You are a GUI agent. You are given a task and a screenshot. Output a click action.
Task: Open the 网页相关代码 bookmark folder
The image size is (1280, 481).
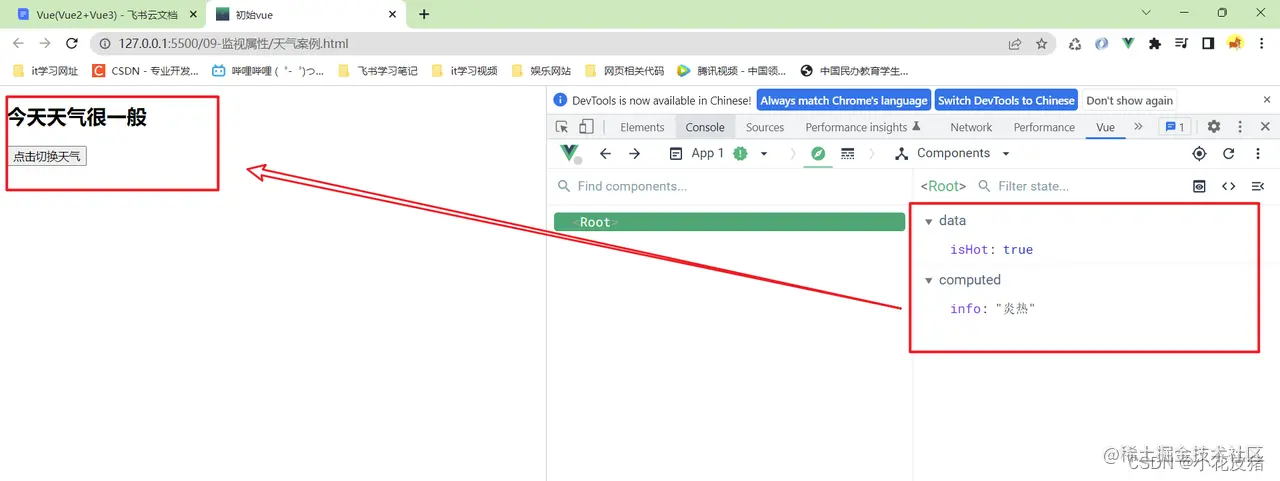coord(626,71)
